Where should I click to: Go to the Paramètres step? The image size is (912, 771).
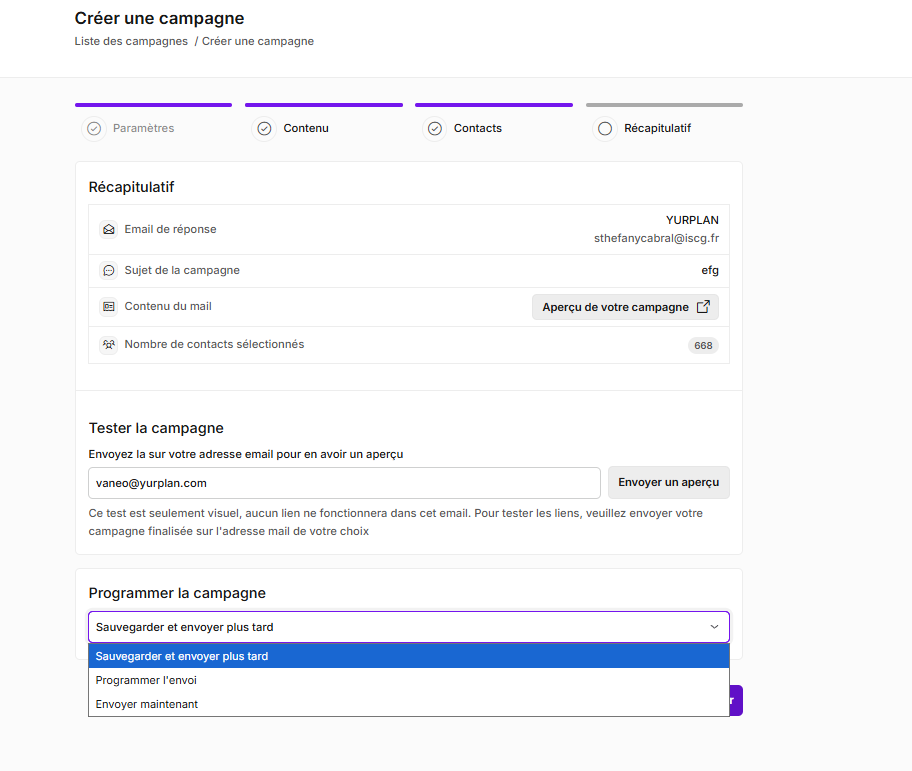[143, 128]
